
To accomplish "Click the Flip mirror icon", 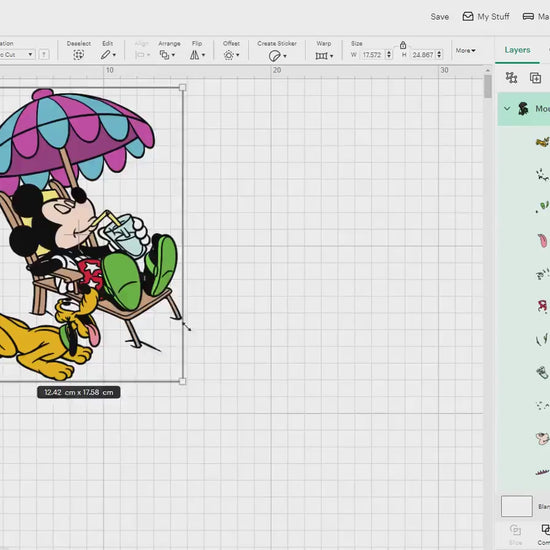I will point(195,55).
